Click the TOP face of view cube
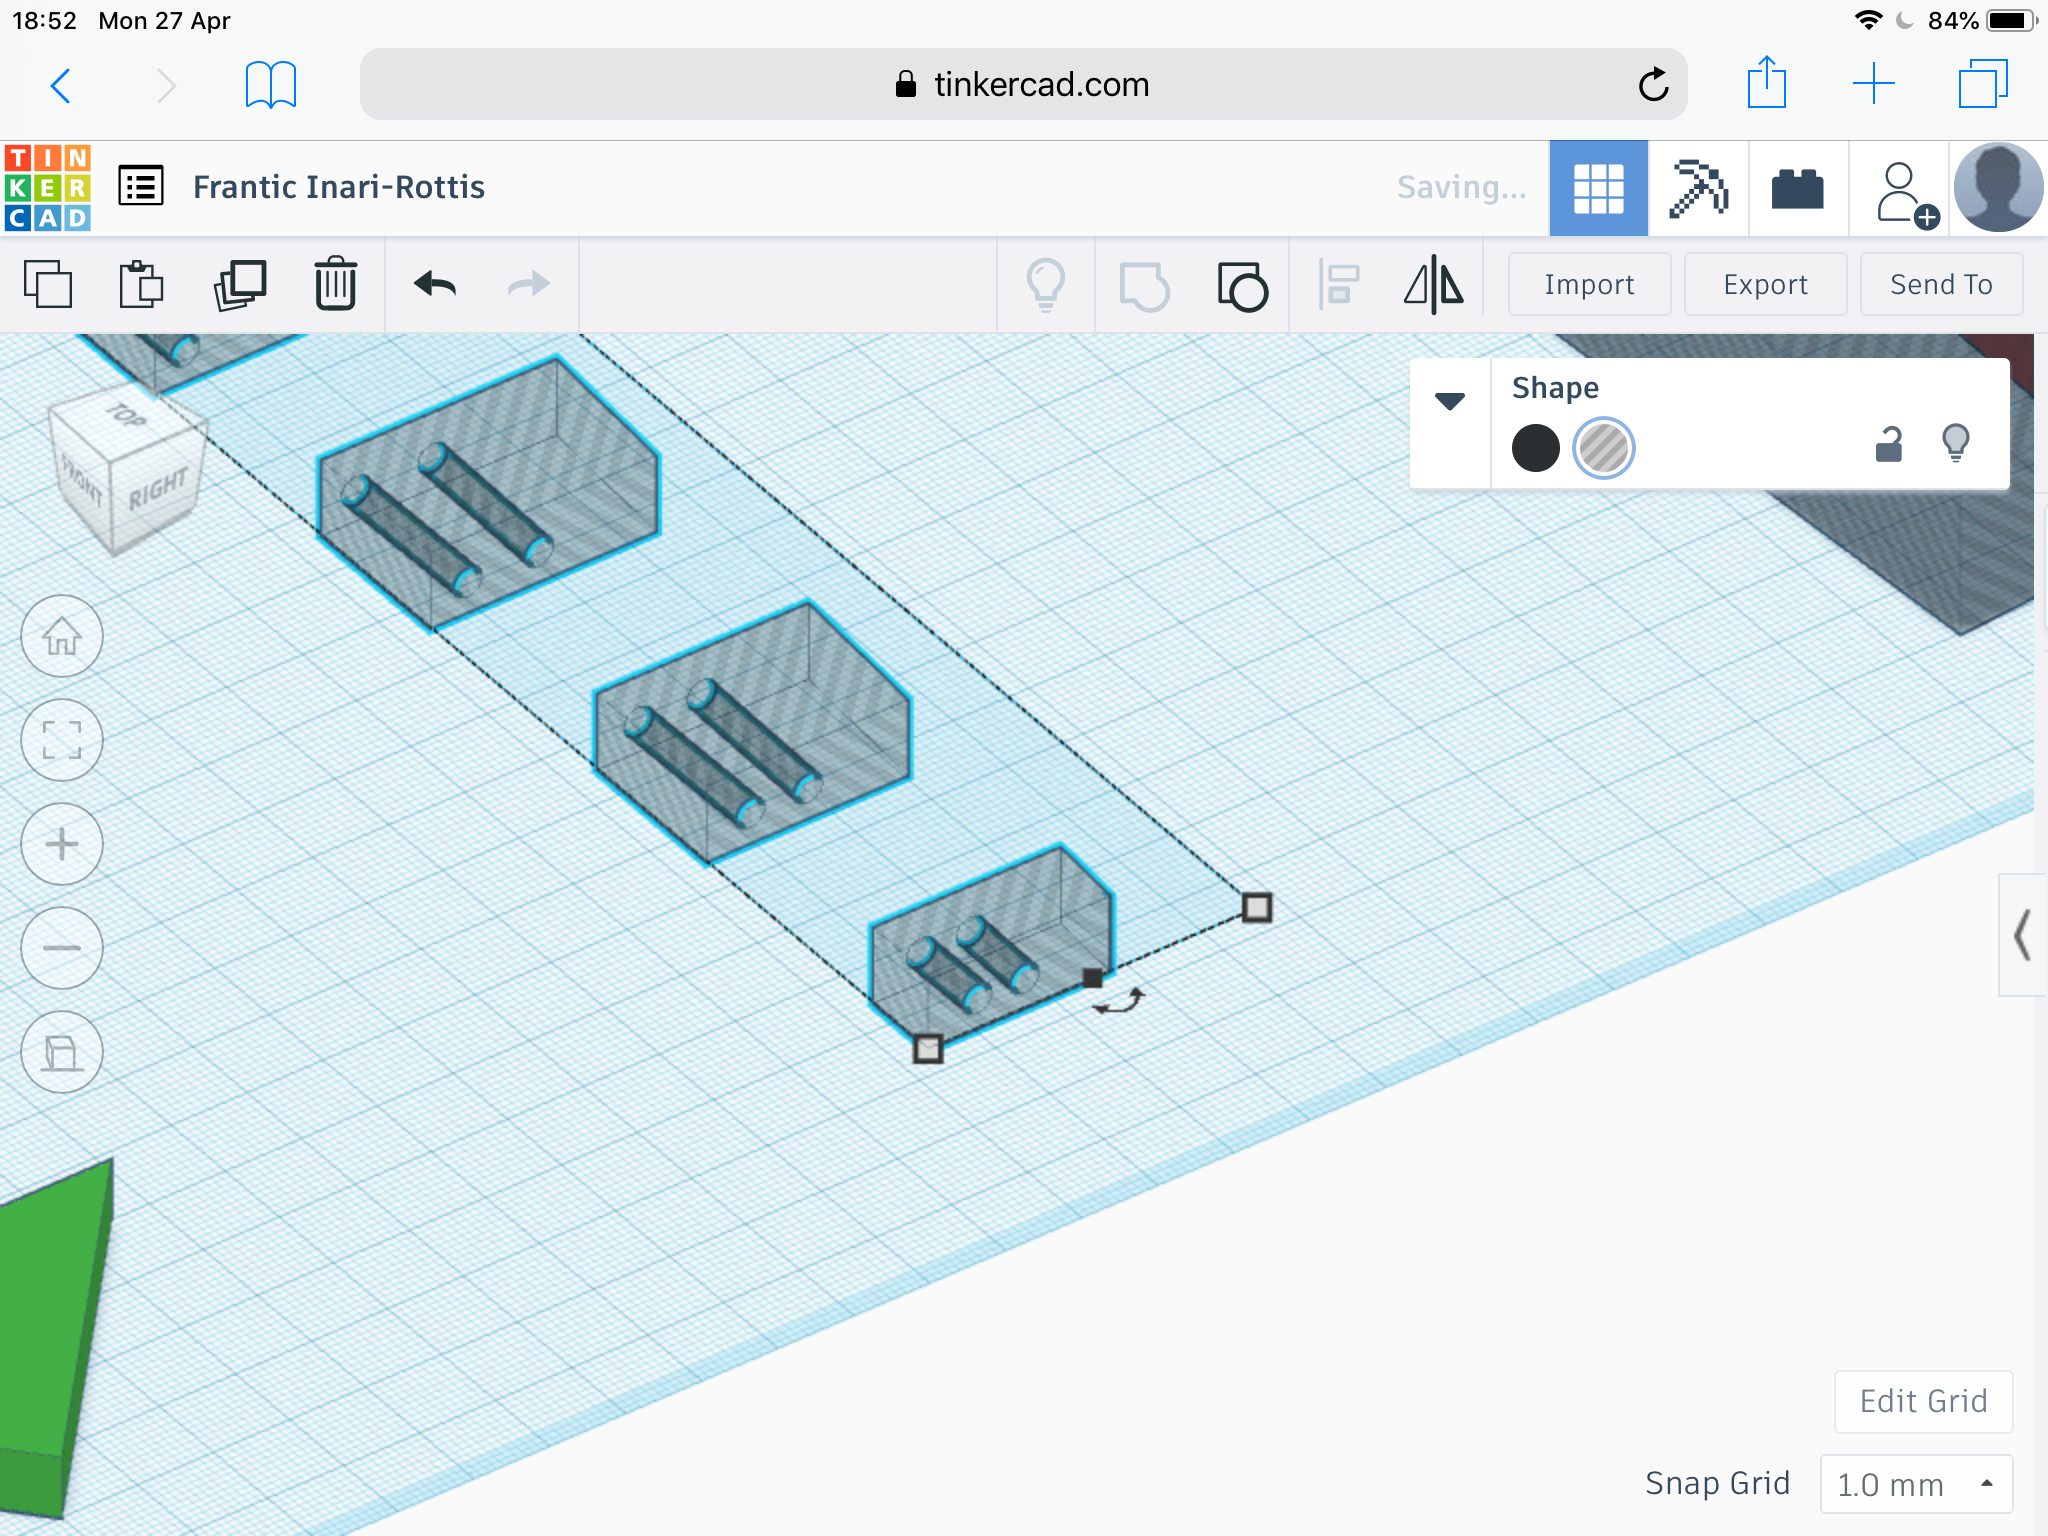Viewport: 2048px width, 1536px height. 126,416
